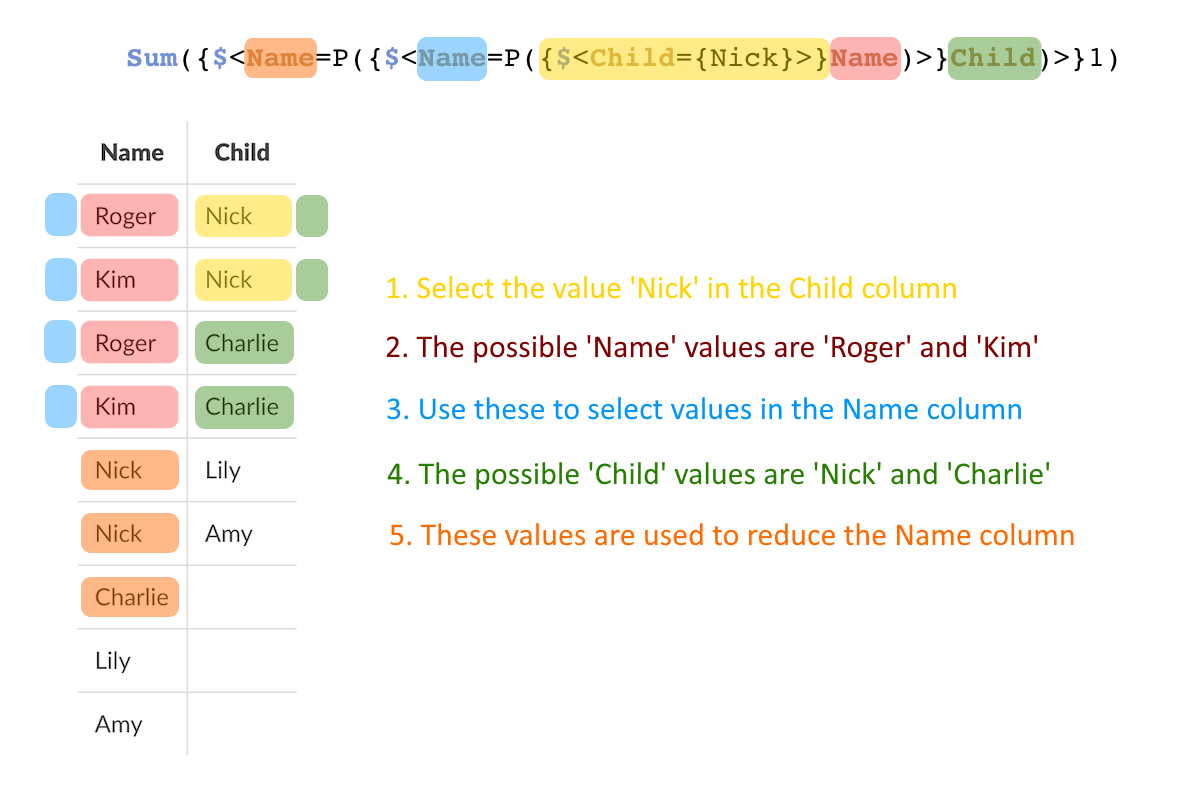This screenshot has height=800, width=1200.
Task: Select the Lily cell in the Name column
Action: (x=113, y=661)
